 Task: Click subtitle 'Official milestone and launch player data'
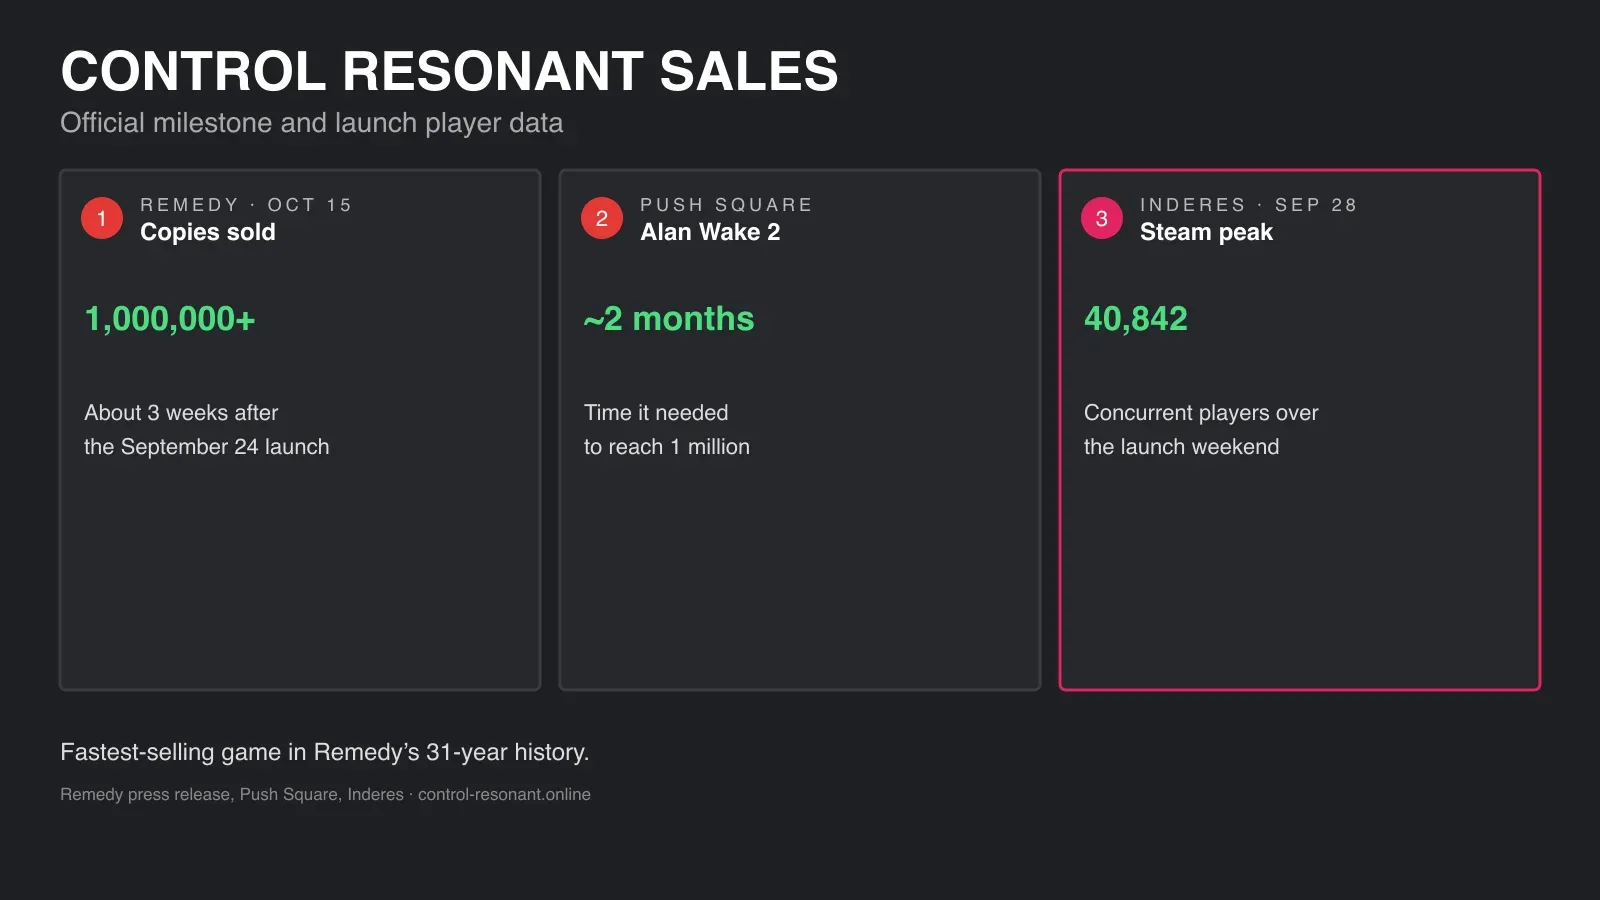tap(311, 123)
